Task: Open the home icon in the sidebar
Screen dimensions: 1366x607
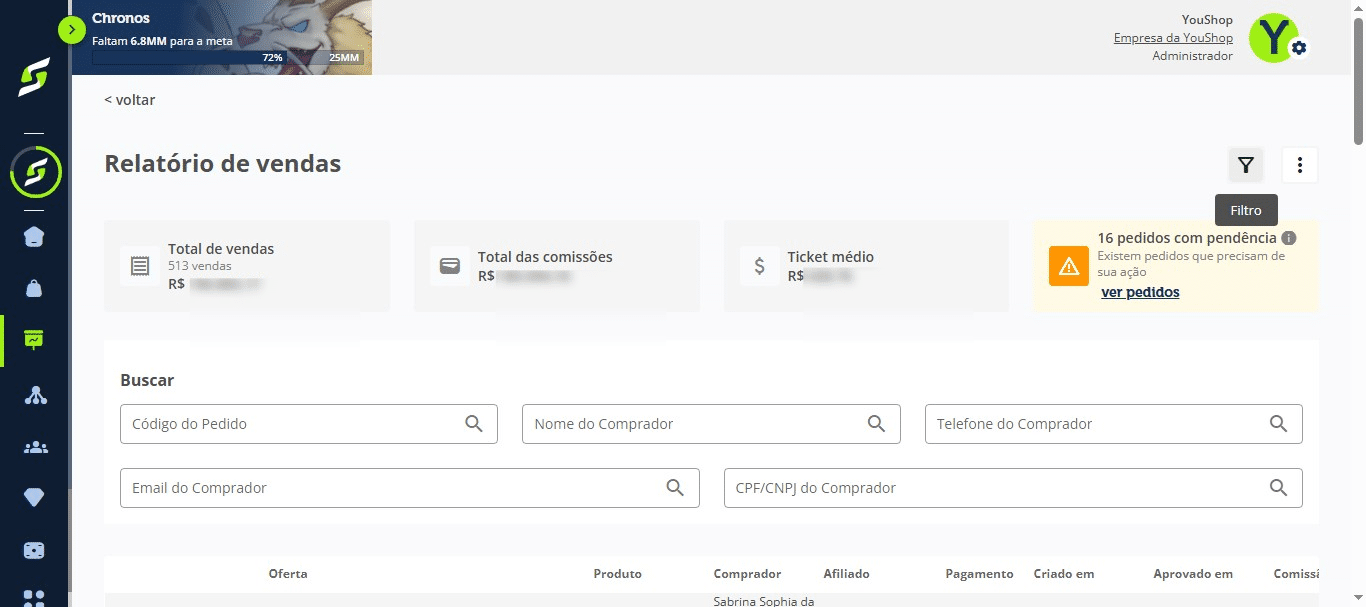Action: 35,237
